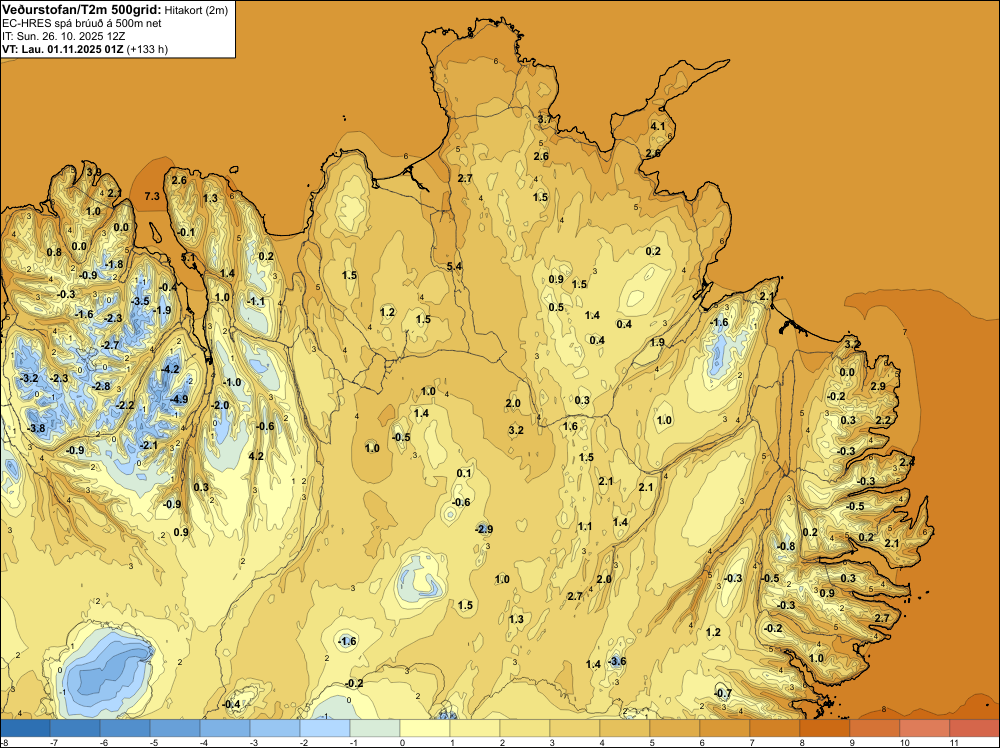Click the 3.7 temperature value

(545, 119)
